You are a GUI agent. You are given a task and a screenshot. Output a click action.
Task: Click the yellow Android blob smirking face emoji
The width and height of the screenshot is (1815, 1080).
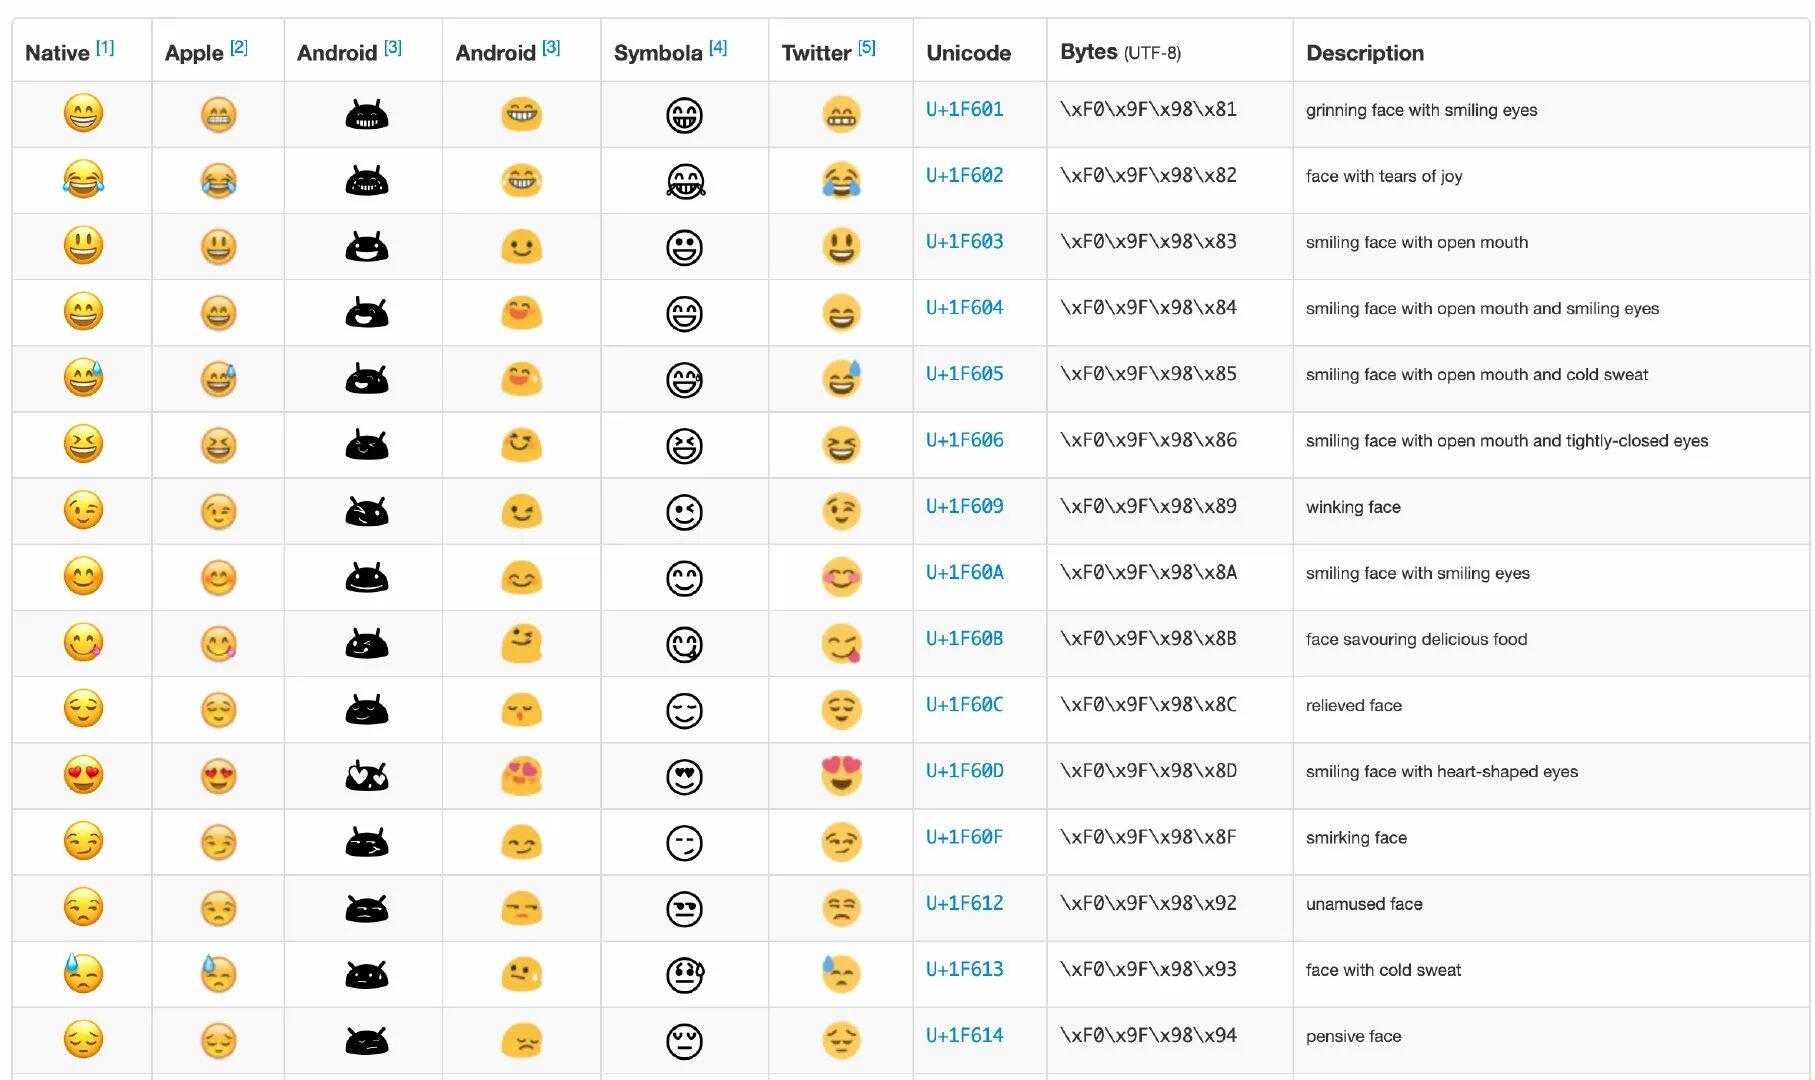coord(521,842)
